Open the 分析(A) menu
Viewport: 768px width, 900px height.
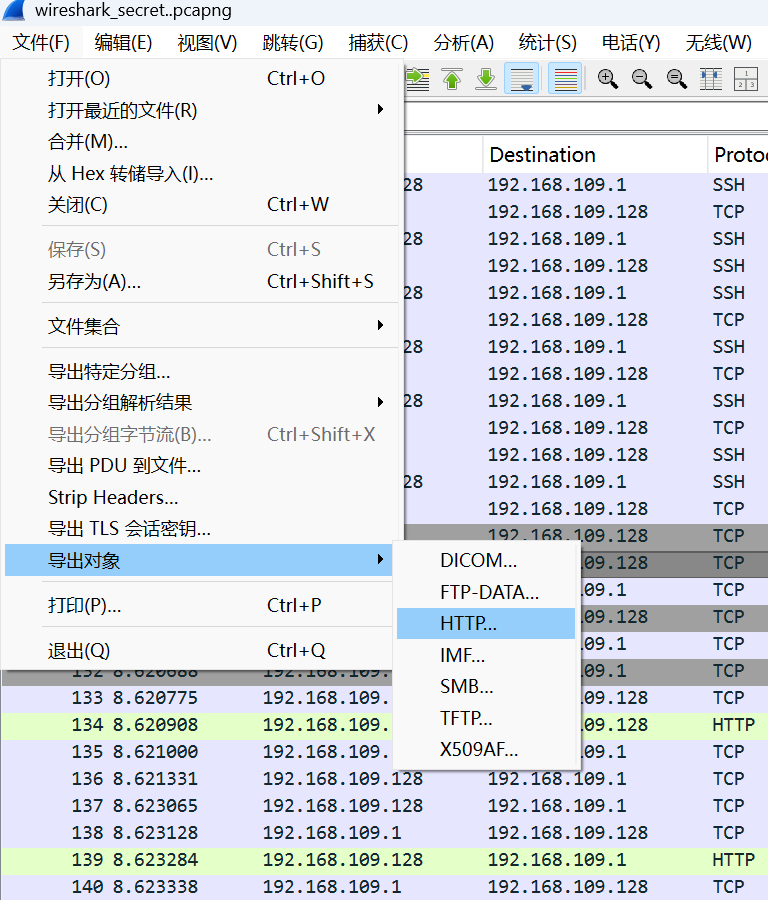coord(464,42)
